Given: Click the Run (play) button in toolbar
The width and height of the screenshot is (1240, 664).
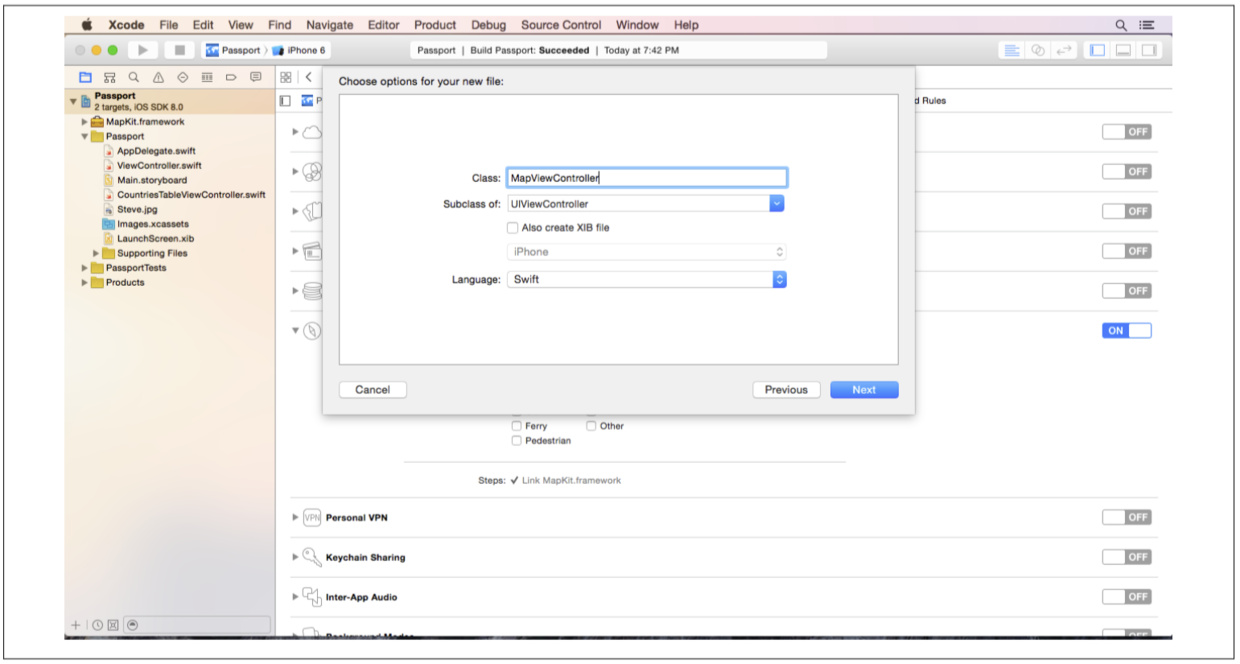Looking at the screenshot, I should pyautogui.click(x=143, y=50).
